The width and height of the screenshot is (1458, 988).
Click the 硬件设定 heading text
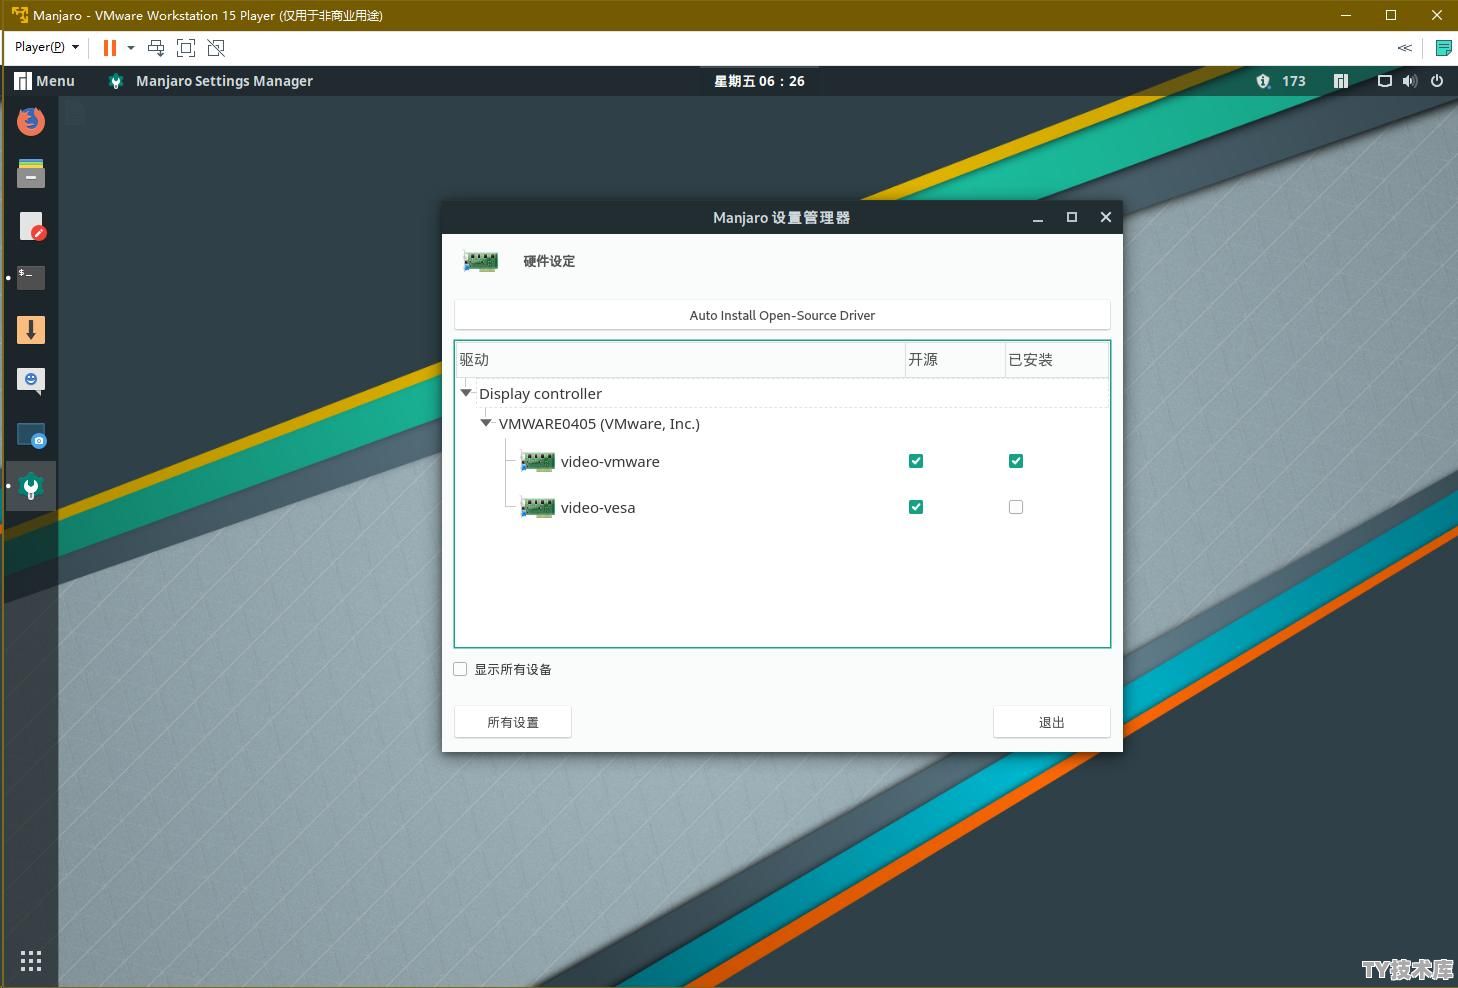point(549,261)
